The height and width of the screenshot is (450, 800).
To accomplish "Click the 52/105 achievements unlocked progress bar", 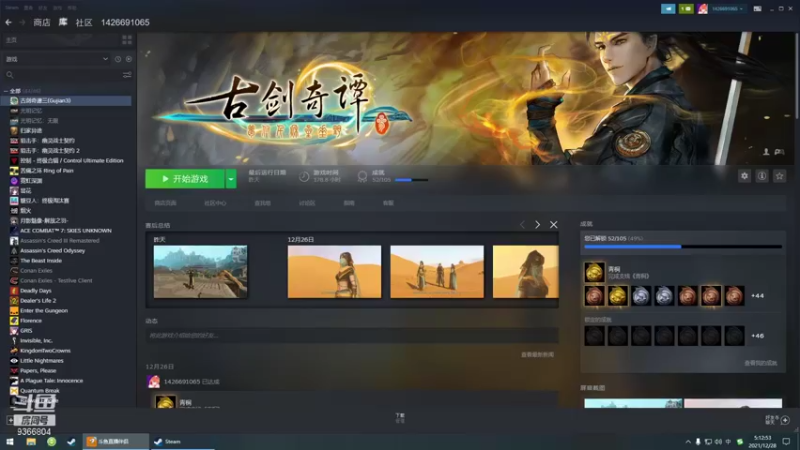I will pyautogui.click(x=683, y=246).
